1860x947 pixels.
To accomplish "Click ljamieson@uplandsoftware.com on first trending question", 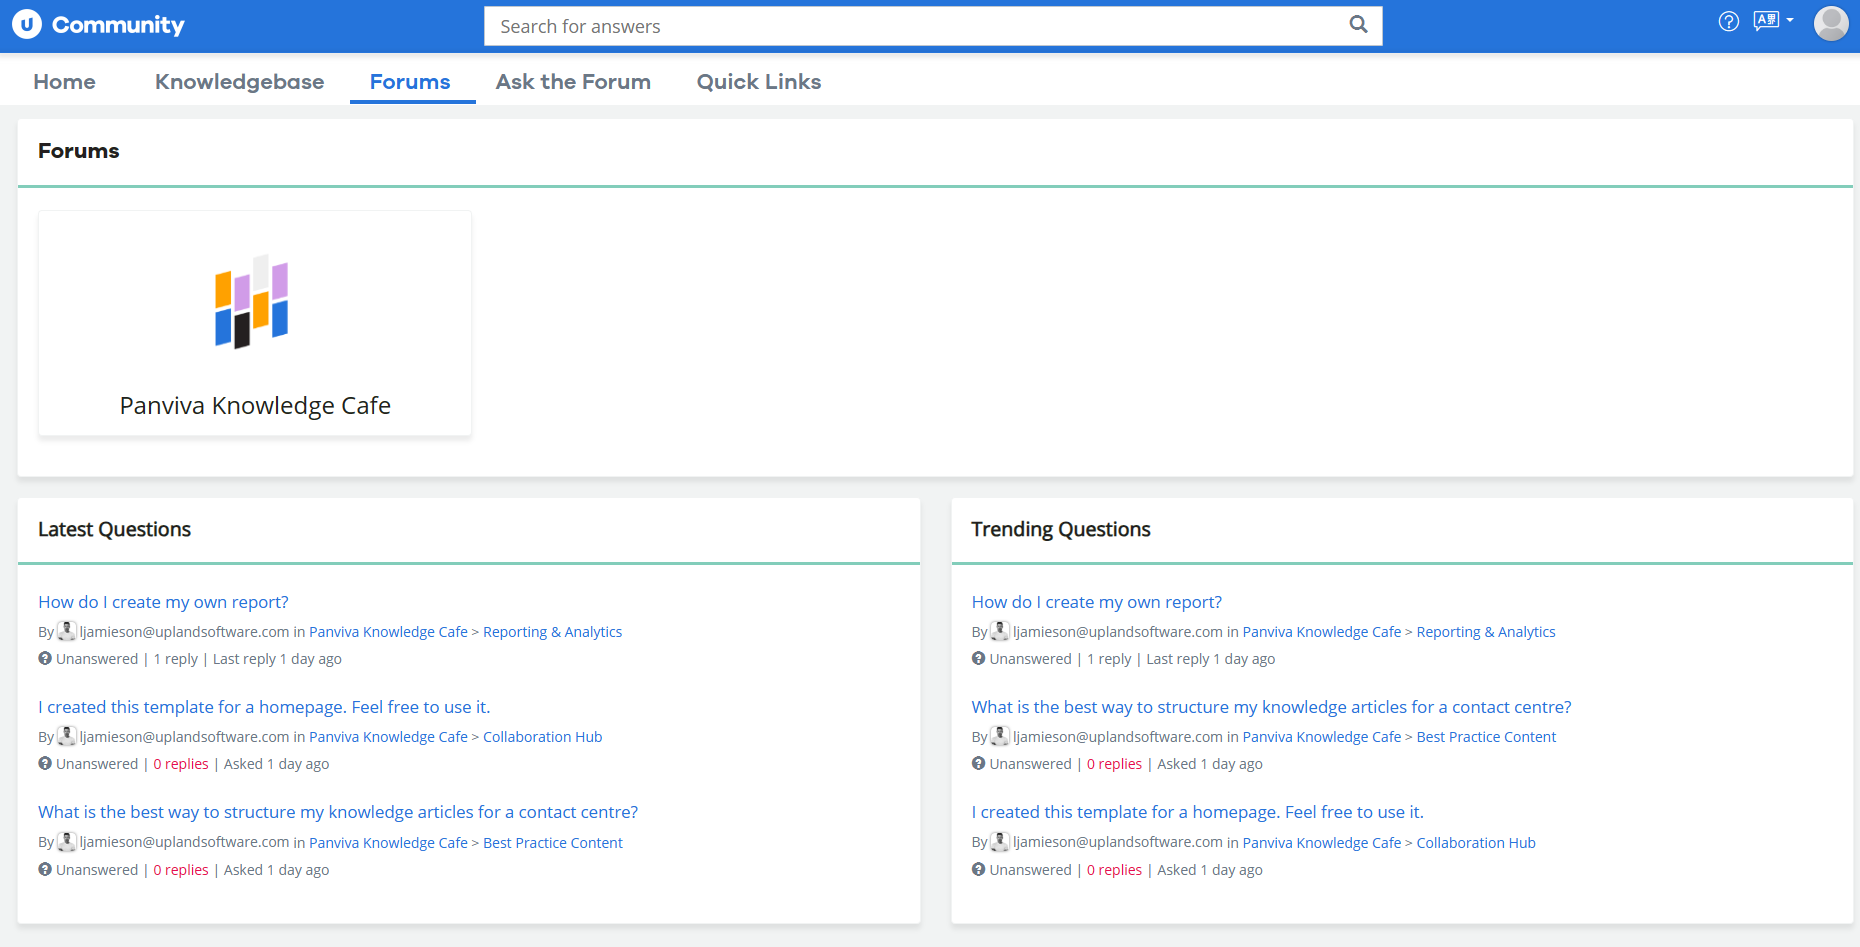I will (x=1118, y=632).
